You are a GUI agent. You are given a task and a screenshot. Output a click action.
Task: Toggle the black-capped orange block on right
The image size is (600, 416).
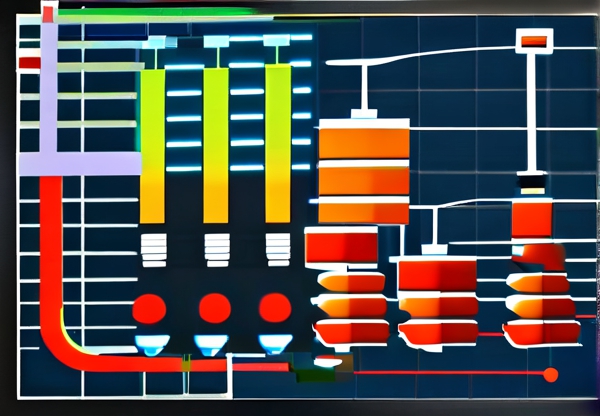click(531, 208)
